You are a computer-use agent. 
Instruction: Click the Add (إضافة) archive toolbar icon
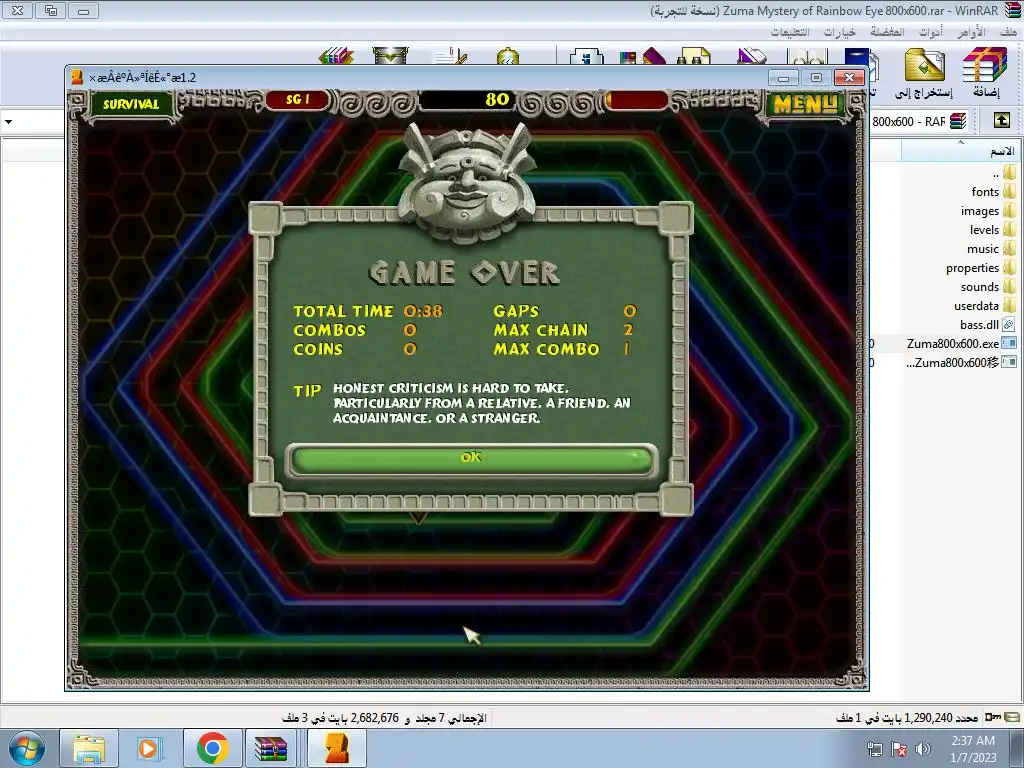click(985, 72)
